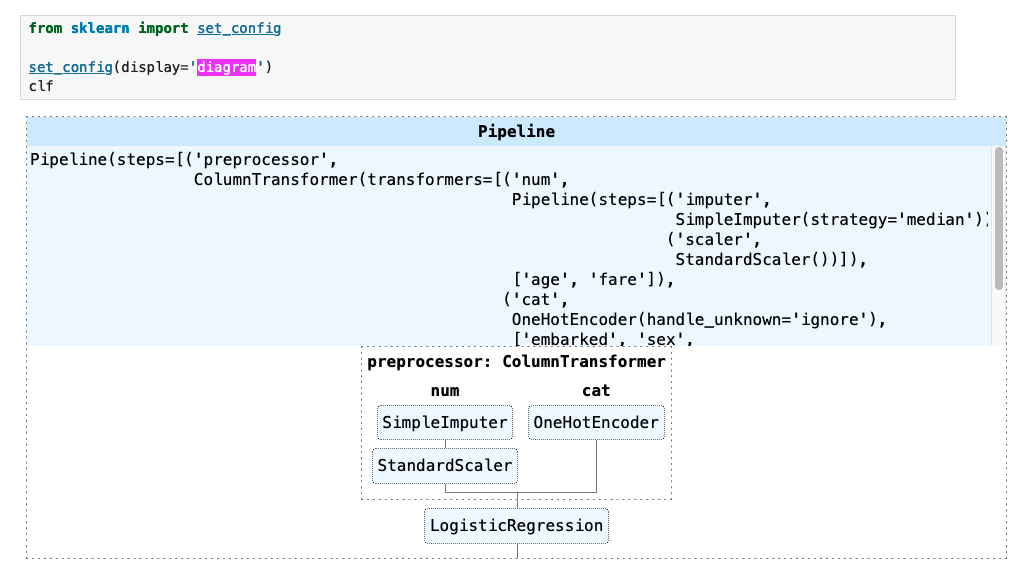Select the cat transformer column label
This screenshot has width=1029, height=587.
596,390
